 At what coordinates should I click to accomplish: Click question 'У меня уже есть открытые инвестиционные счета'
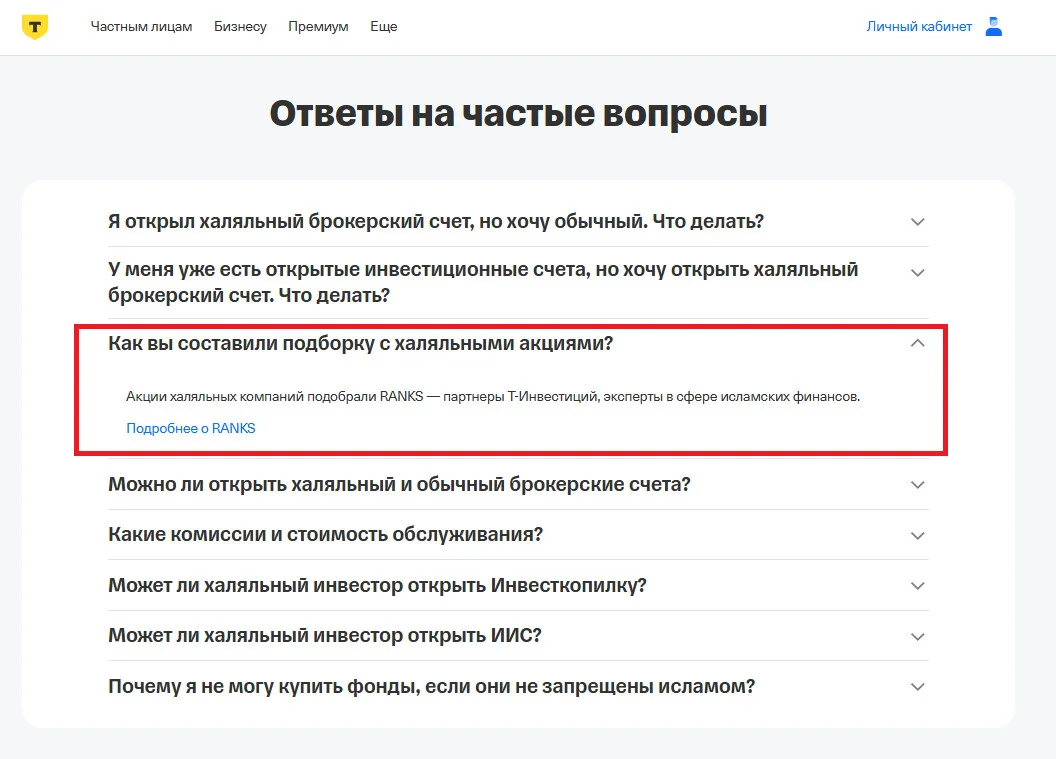tap(483, 282)
